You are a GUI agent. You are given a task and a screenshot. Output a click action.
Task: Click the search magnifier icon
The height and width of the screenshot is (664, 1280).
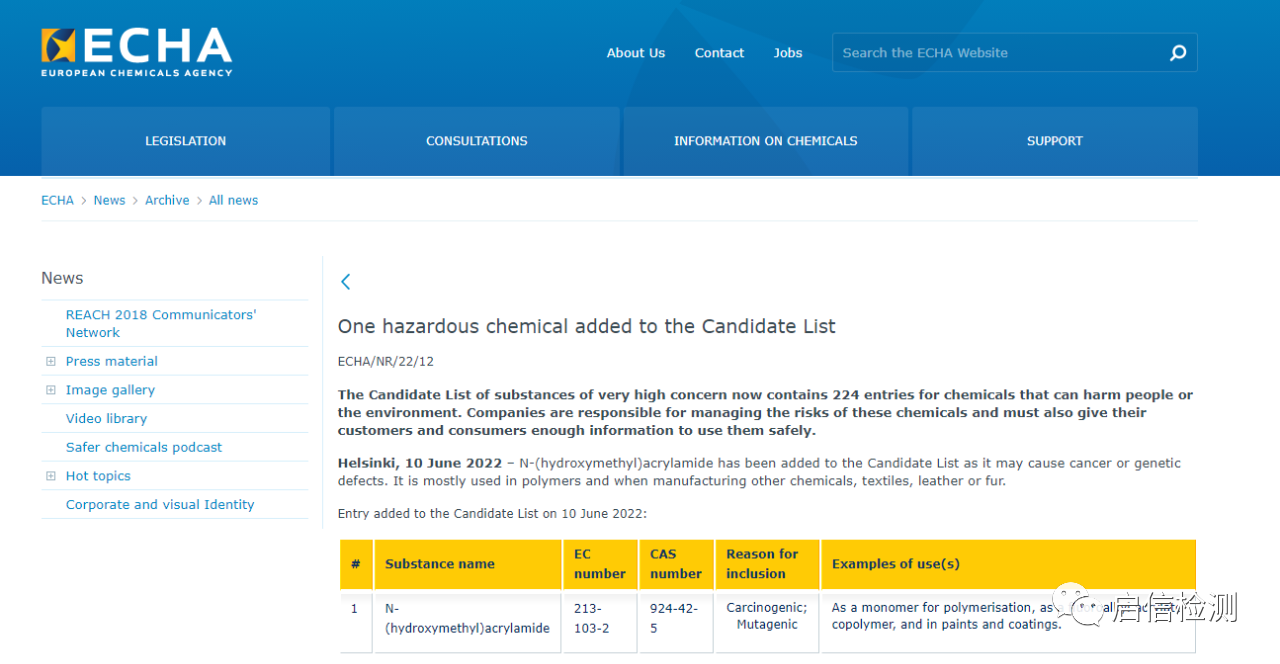tap(1178, 53)
